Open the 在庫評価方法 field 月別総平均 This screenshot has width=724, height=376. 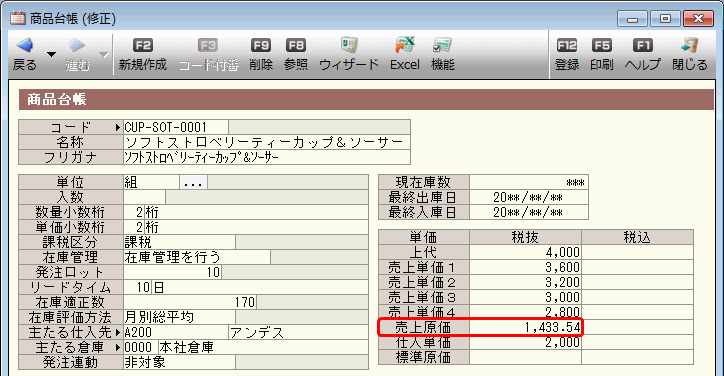179,317
